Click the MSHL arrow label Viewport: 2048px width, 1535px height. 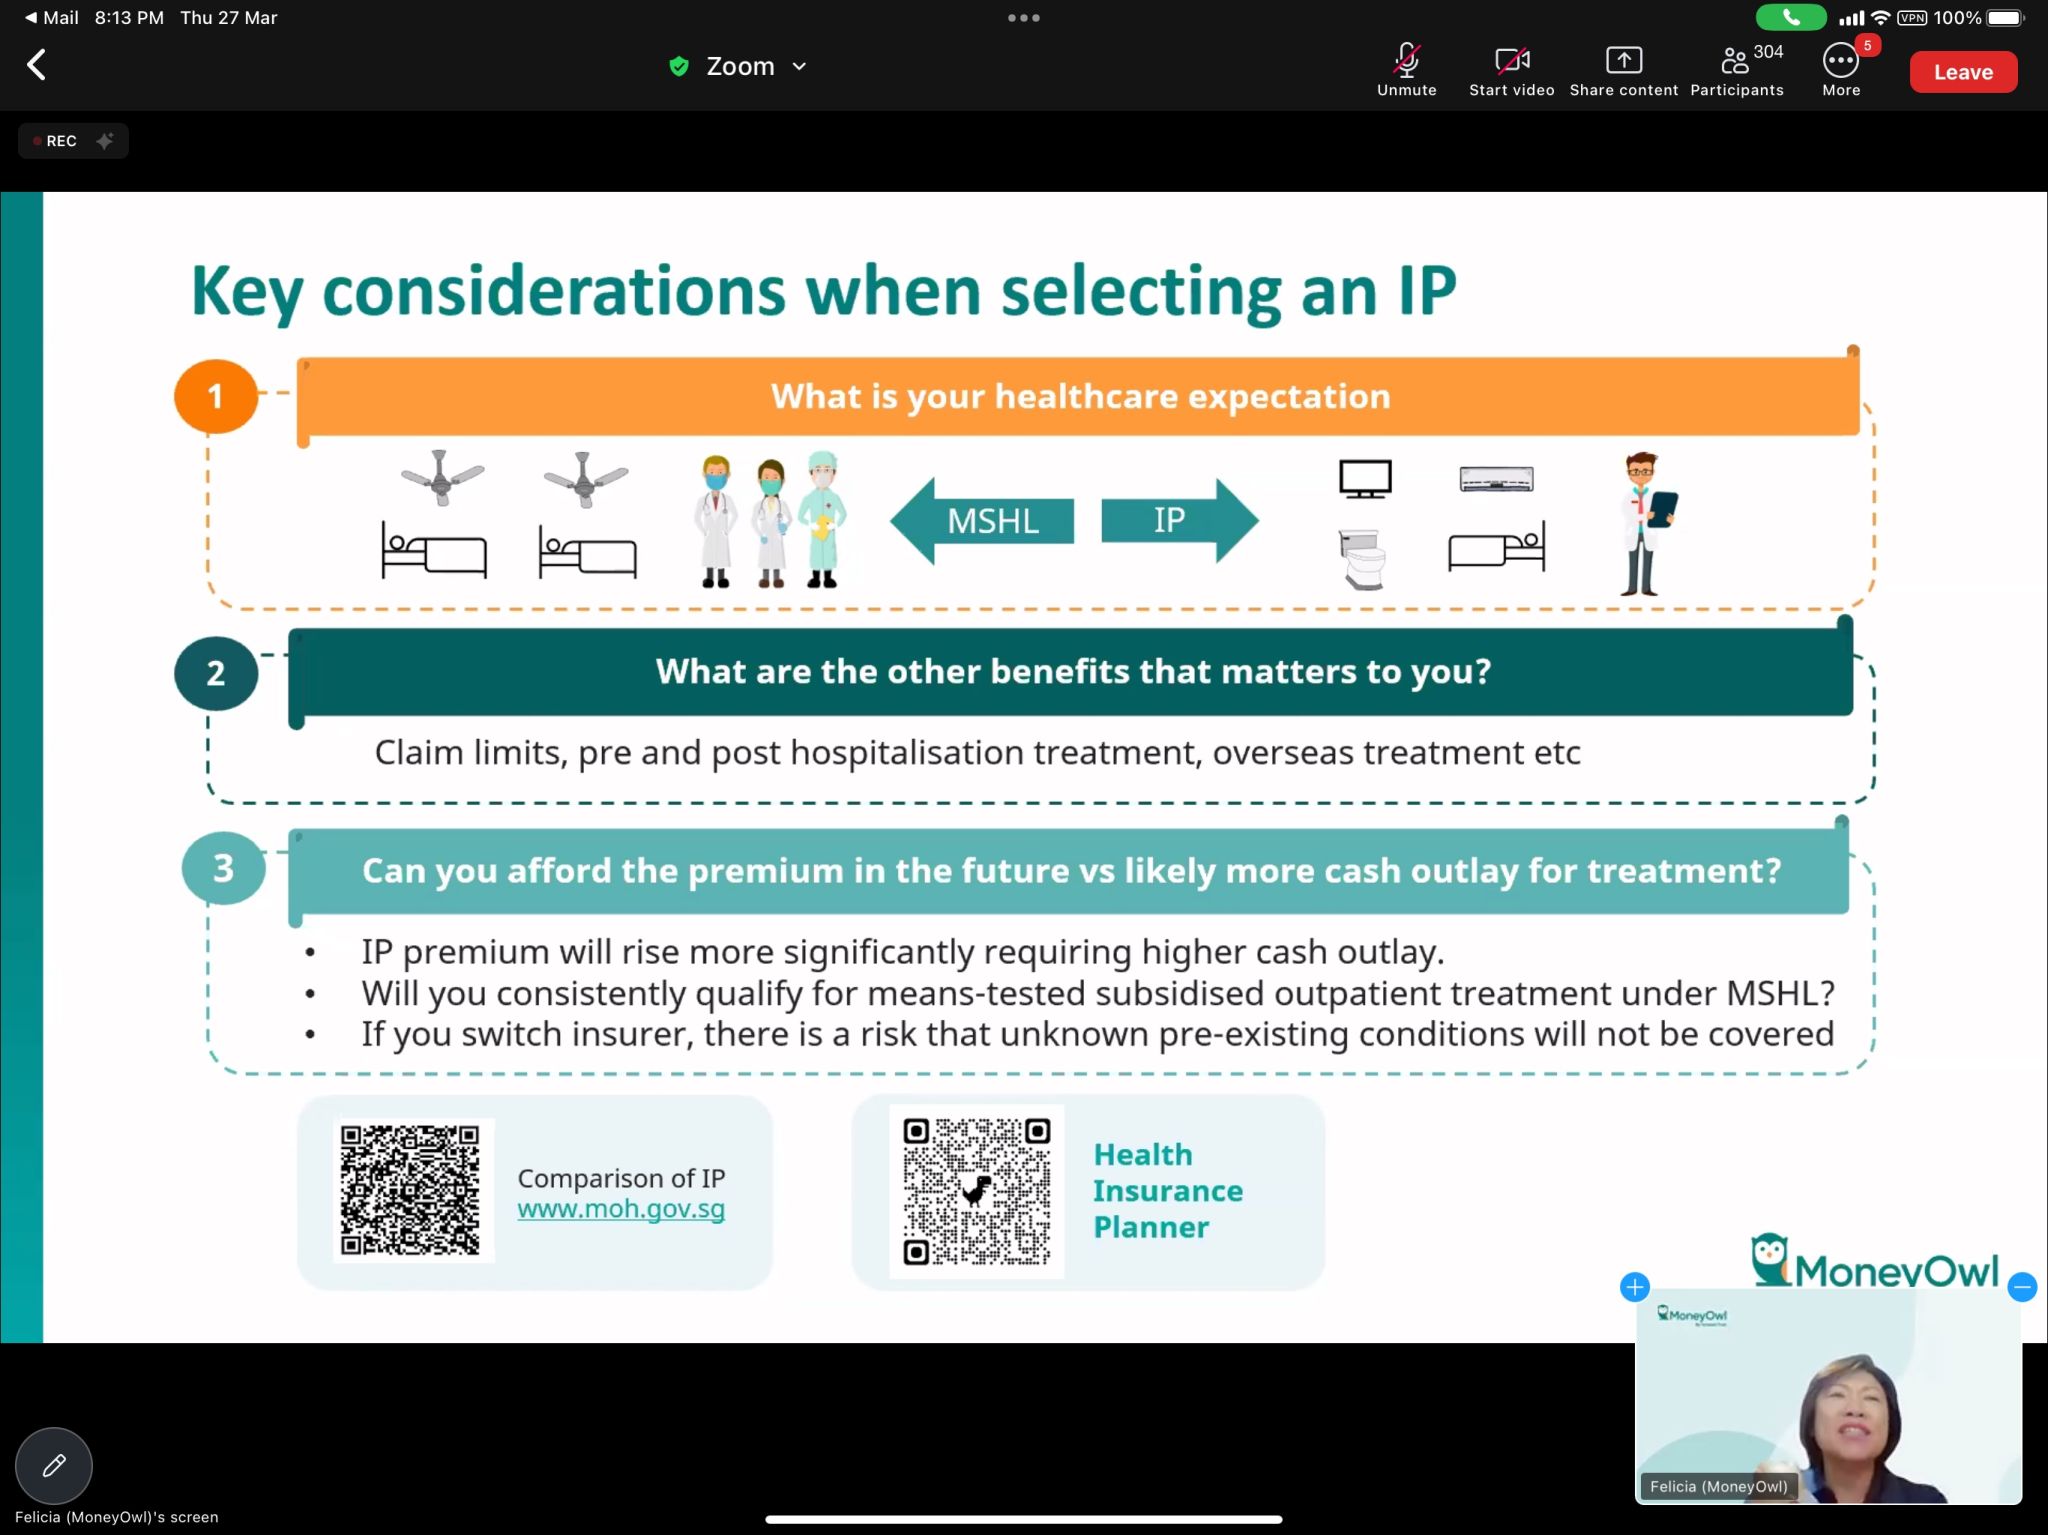click(983, 521)
